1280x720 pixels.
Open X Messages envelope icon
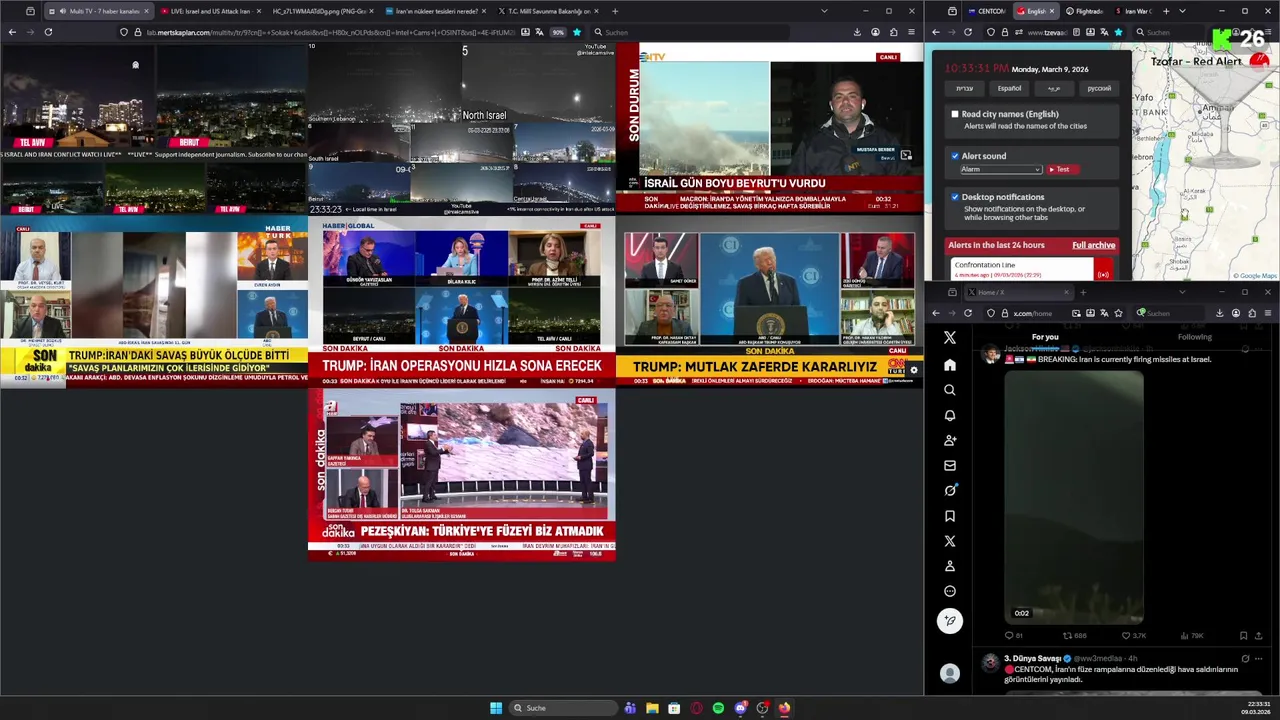(950, 465)
